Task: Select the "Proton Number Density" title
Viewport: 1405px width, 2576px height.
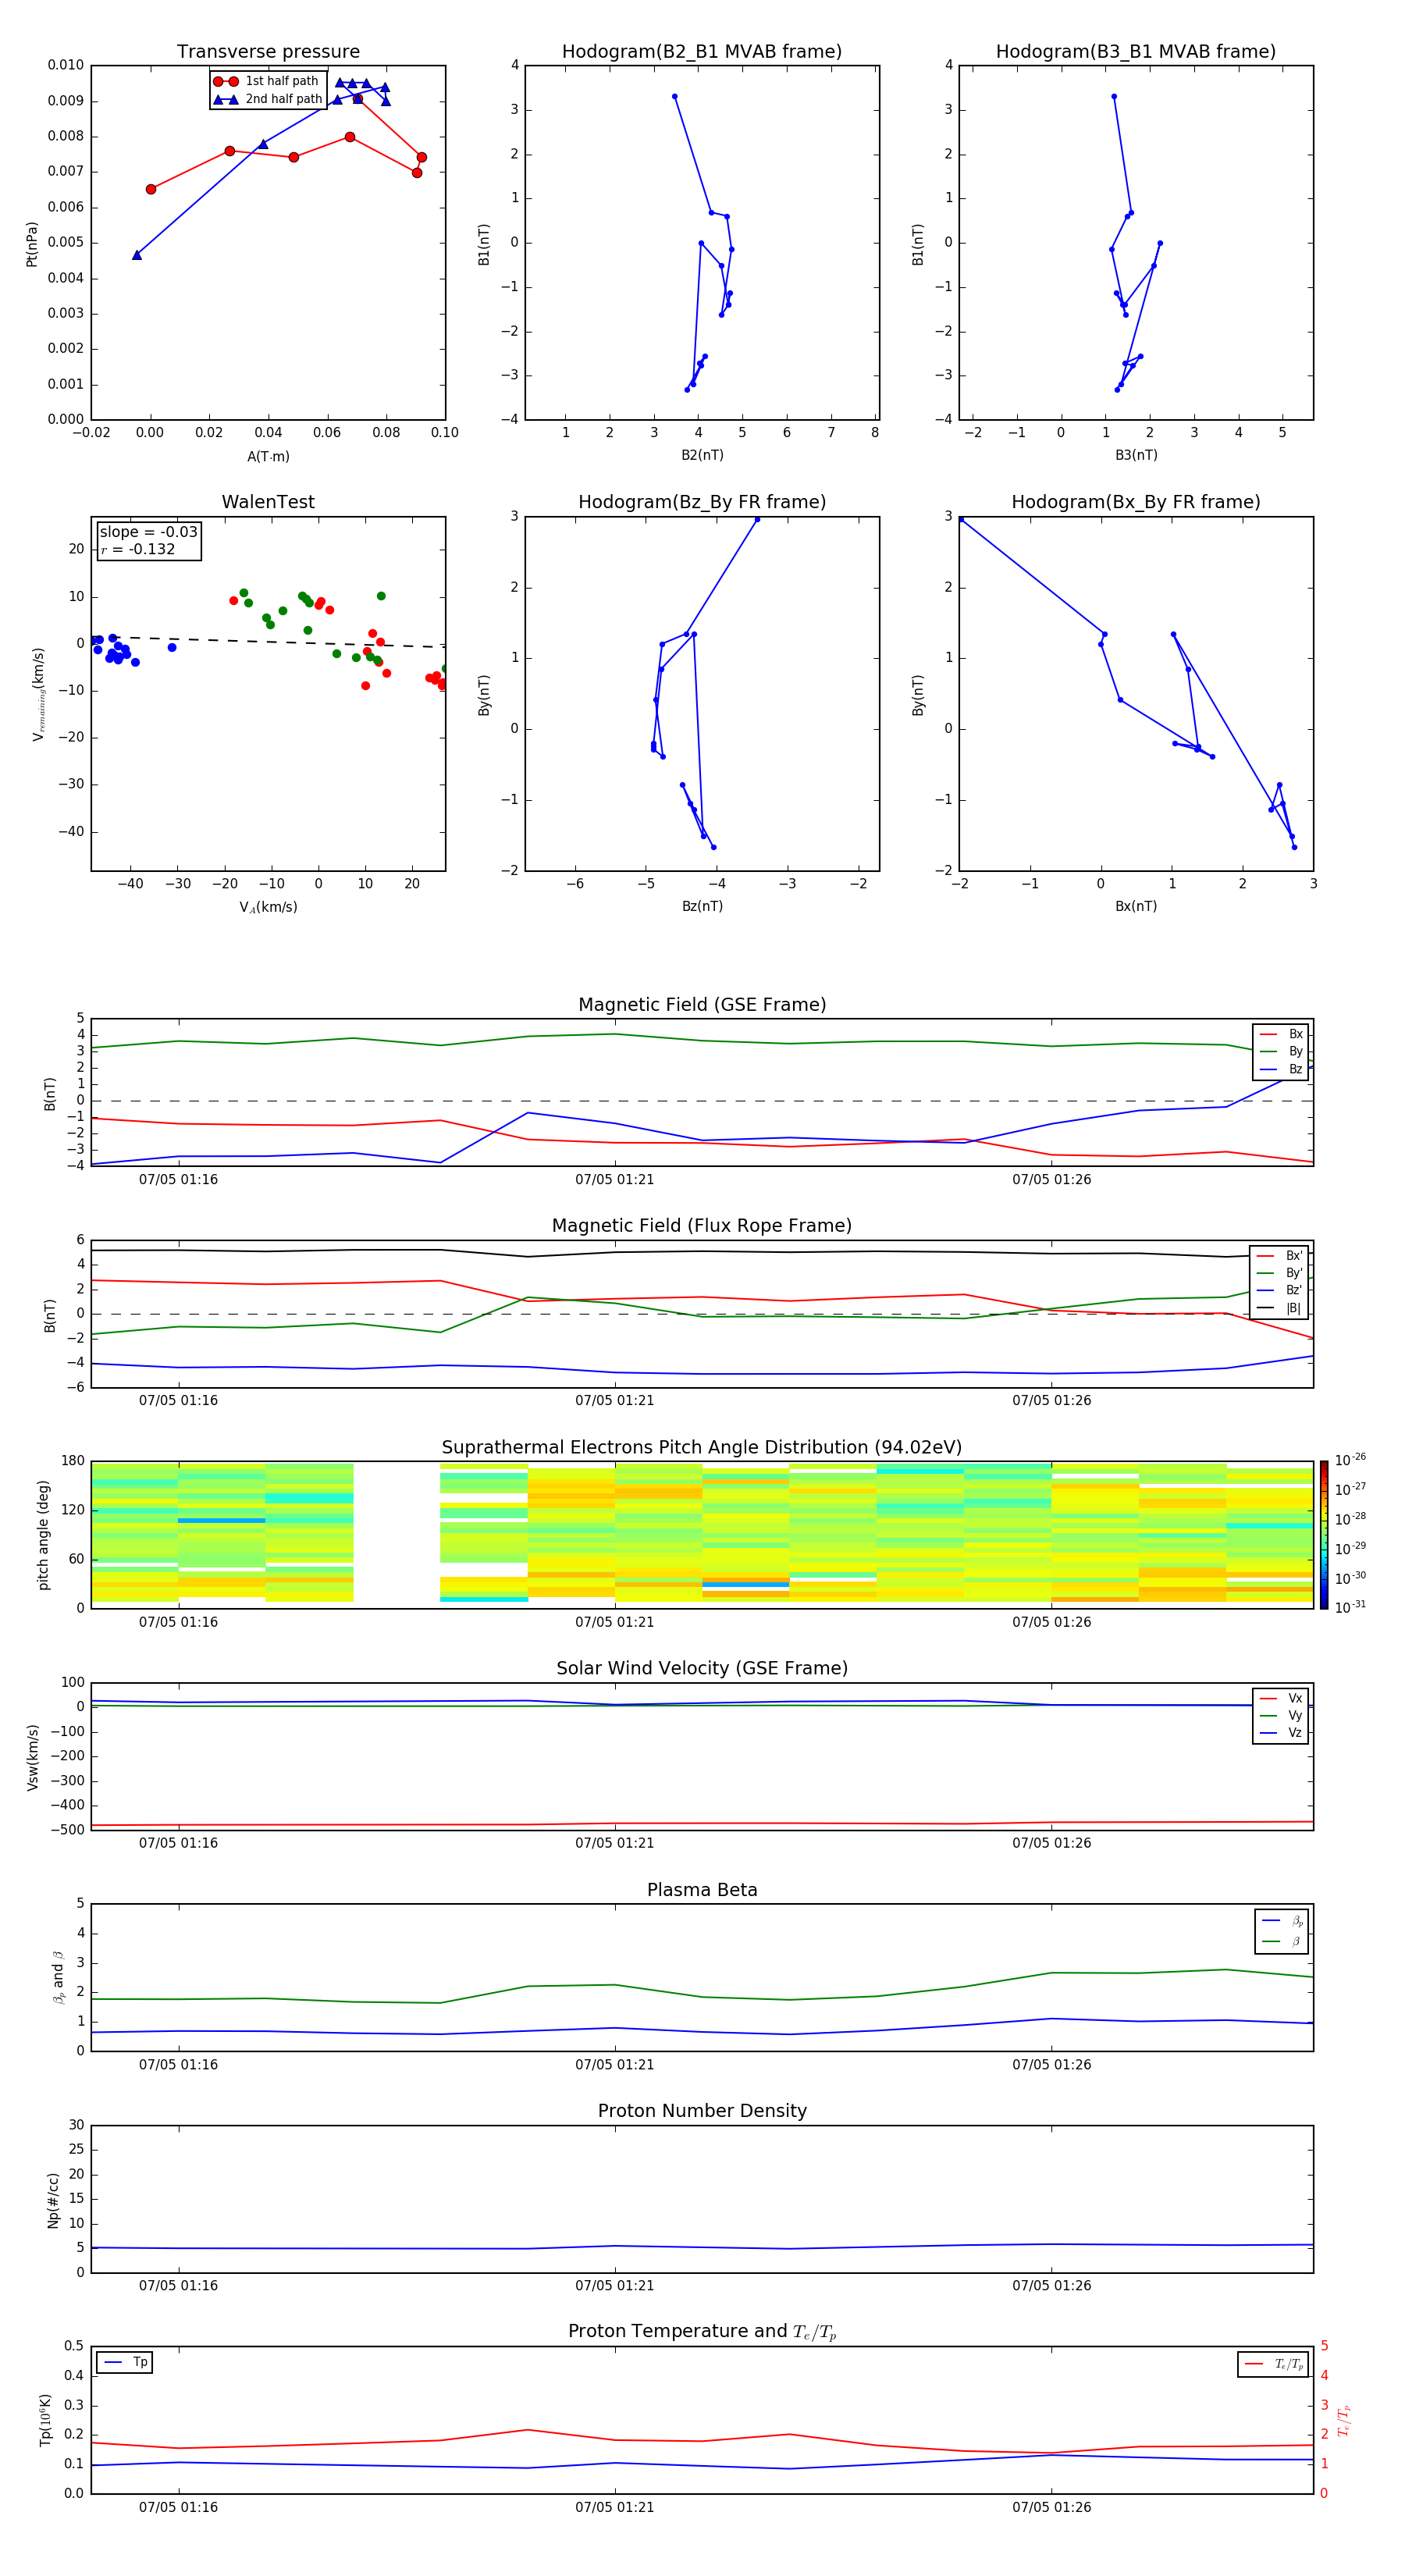Action: click(x=702, y=2111)
